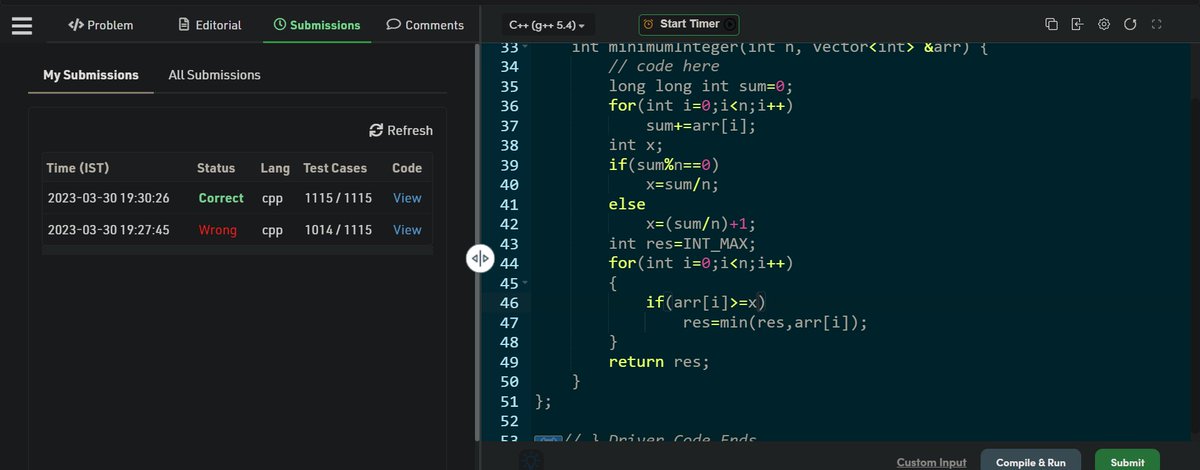Click the 'if(sum%n==0)' code line

point(664,165)
